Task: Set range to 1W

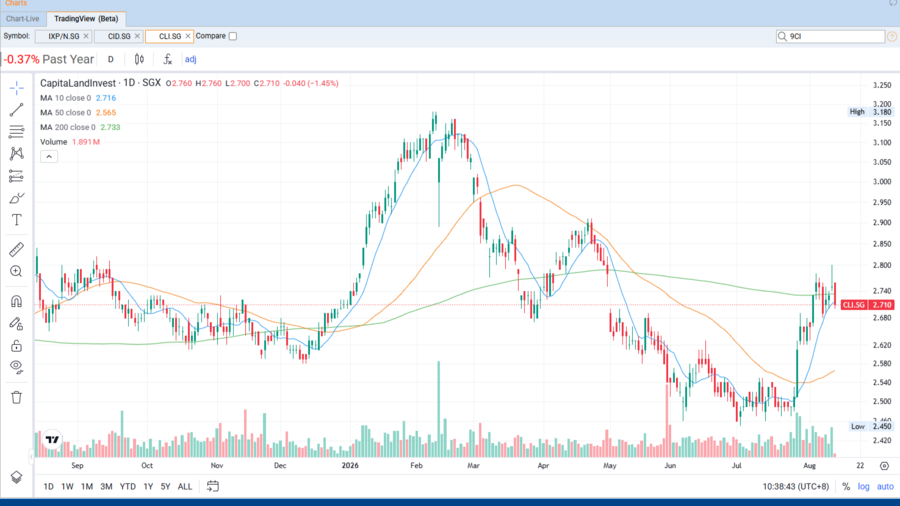Action: pos(67,486)
